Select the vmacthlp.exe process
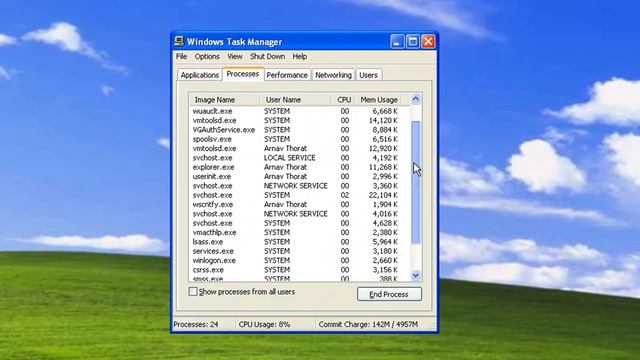The width and height of the screenshot is (640, 360). tap(299, 232)
